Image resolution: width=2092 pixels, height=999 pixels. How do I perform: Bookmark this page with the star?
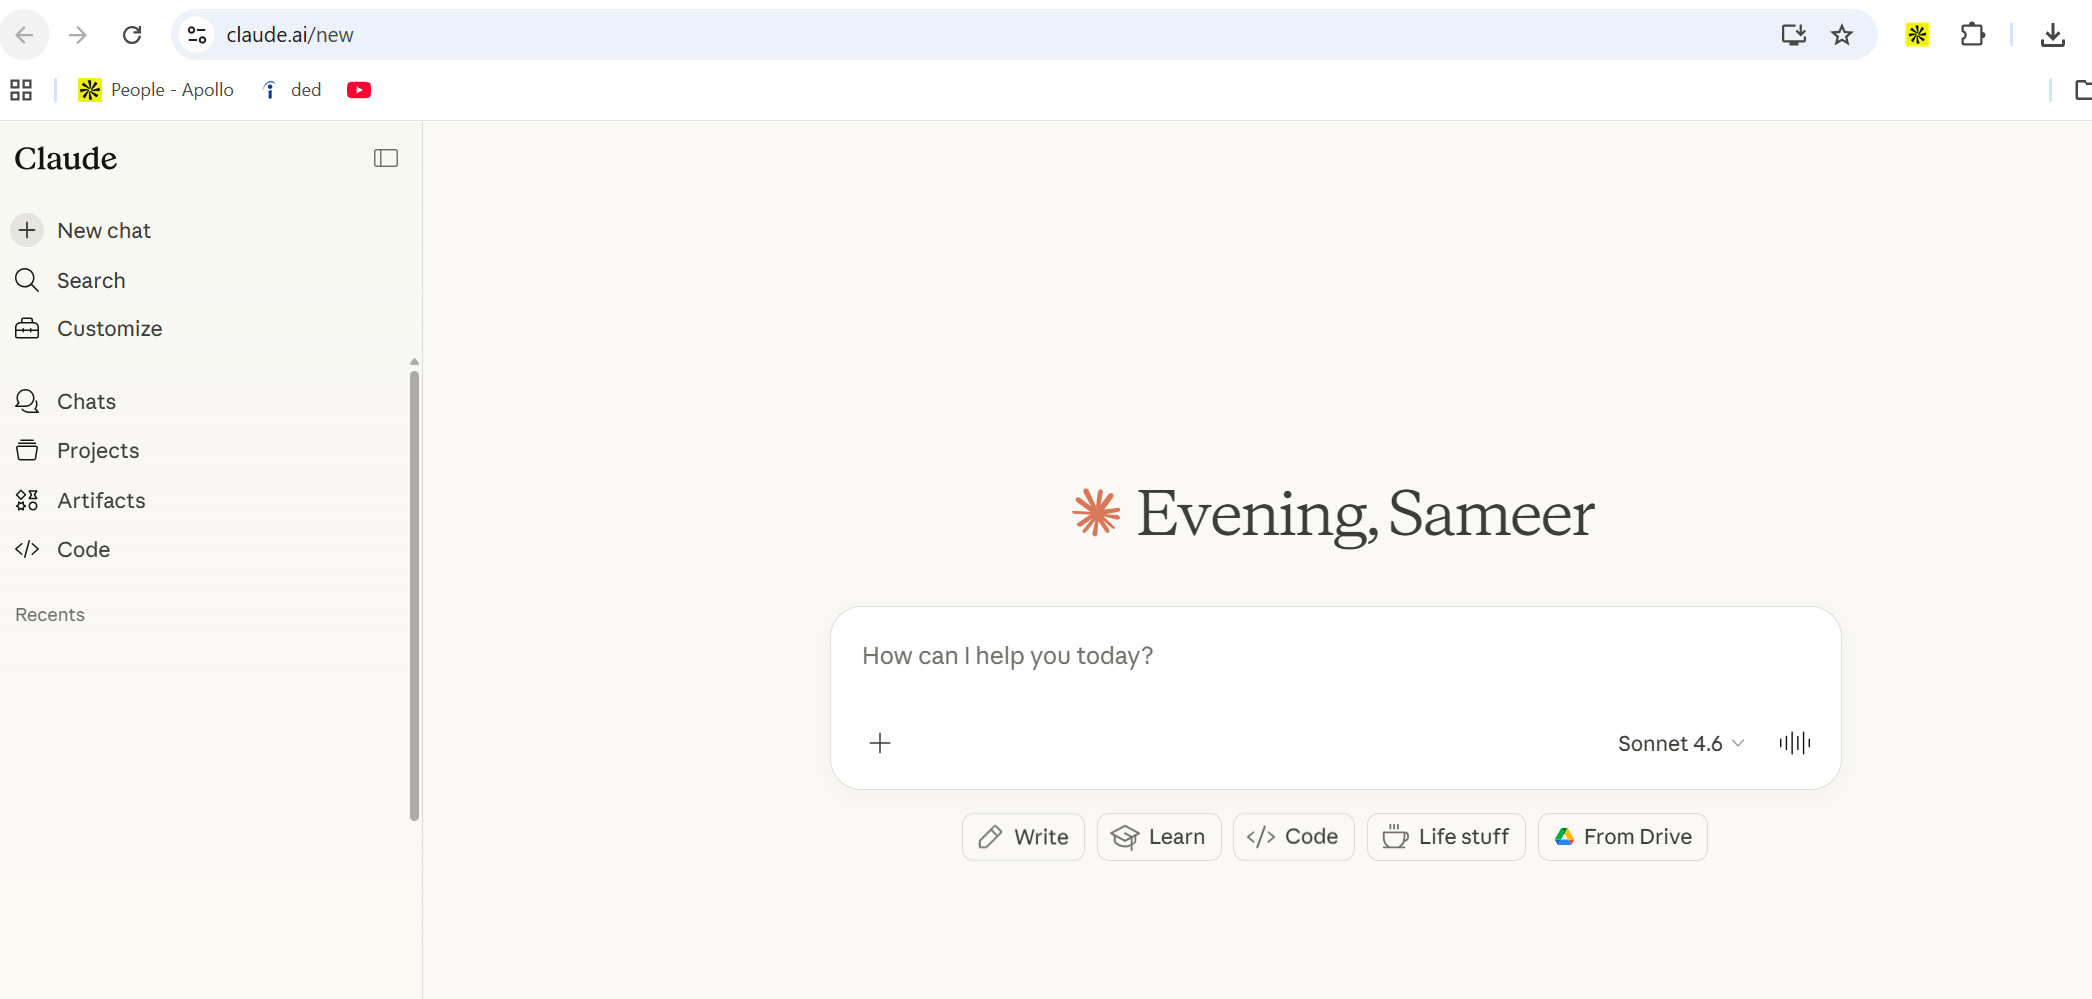click(1842, 35)
